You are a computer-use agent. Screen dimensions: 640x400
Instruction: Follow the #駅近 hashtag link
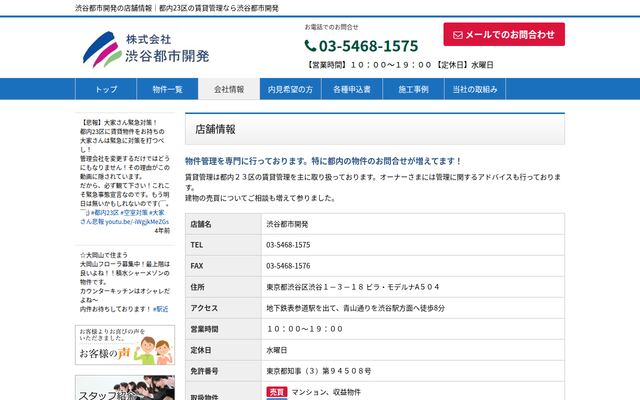[x=160, y=309]
